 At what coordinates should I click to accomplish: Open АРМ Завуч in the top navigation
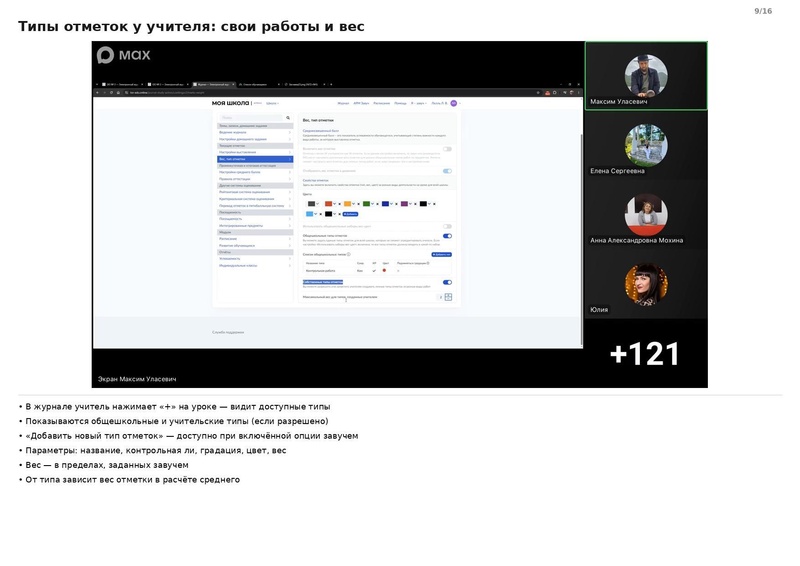tap(361, 103)
